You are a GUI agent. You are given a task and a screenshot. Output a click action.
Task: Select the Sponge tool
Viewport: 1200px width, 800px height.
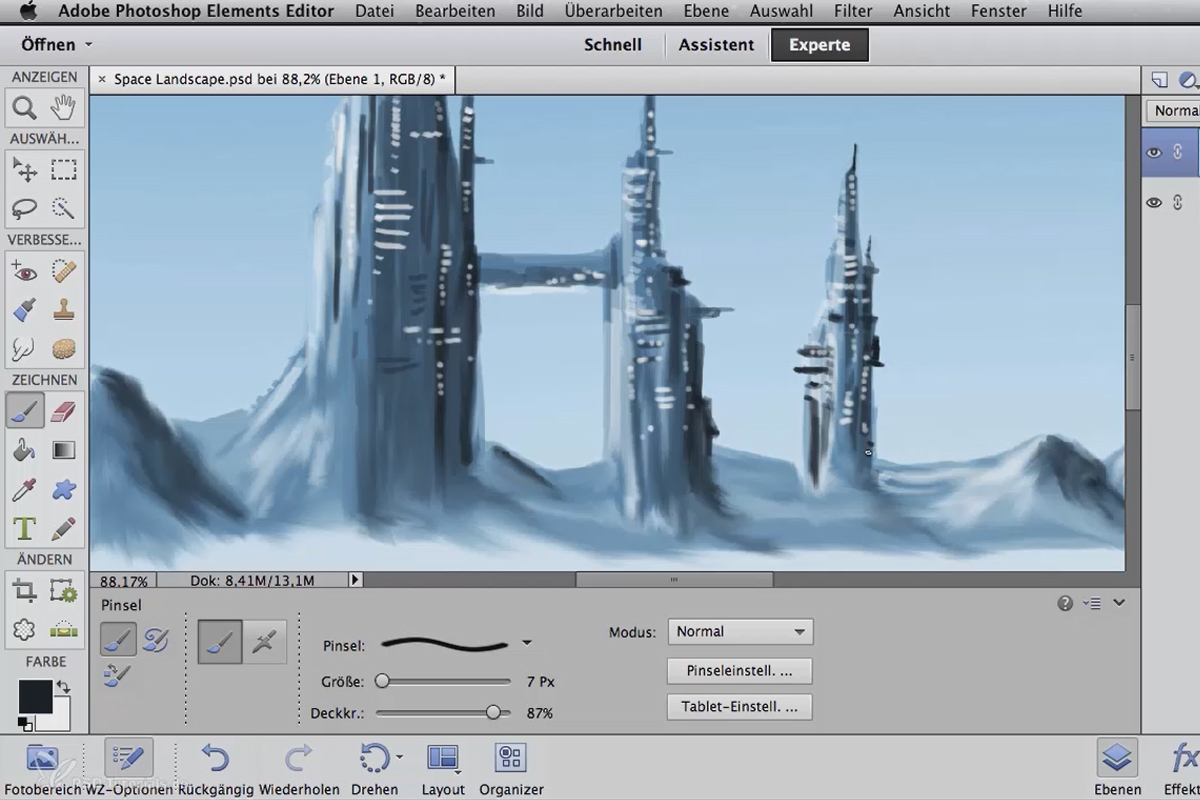click(x=63, y=349)
